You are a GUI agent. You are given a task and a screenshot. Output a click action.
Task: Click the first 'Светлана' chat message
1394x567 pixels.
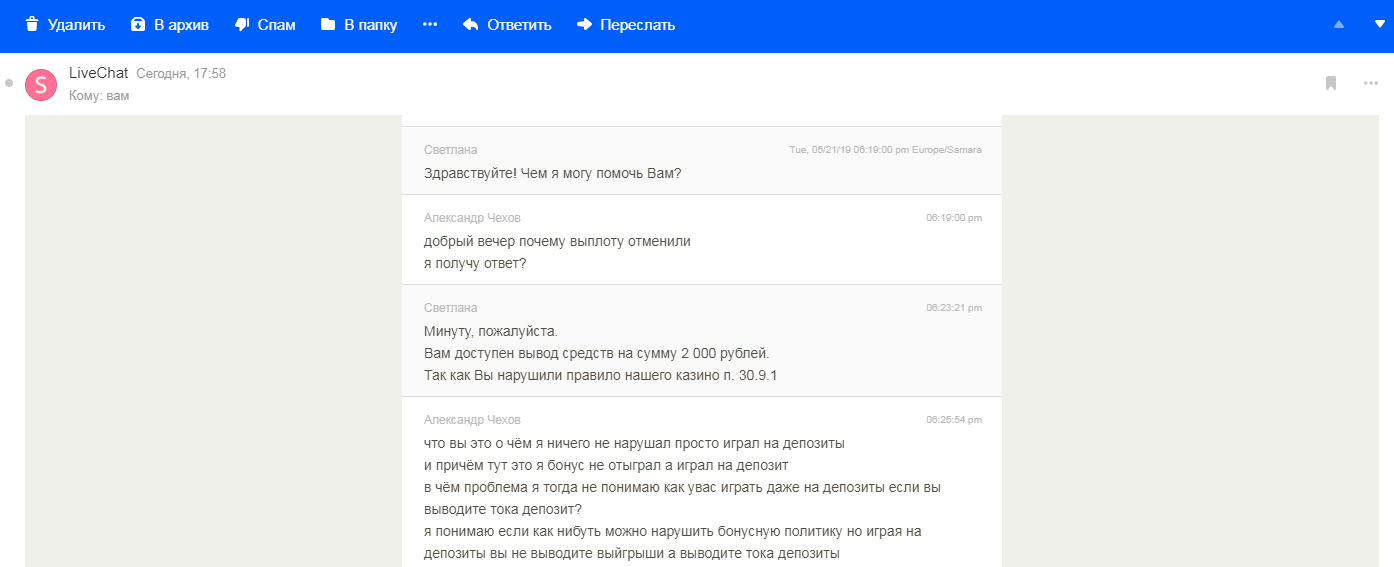552,173
